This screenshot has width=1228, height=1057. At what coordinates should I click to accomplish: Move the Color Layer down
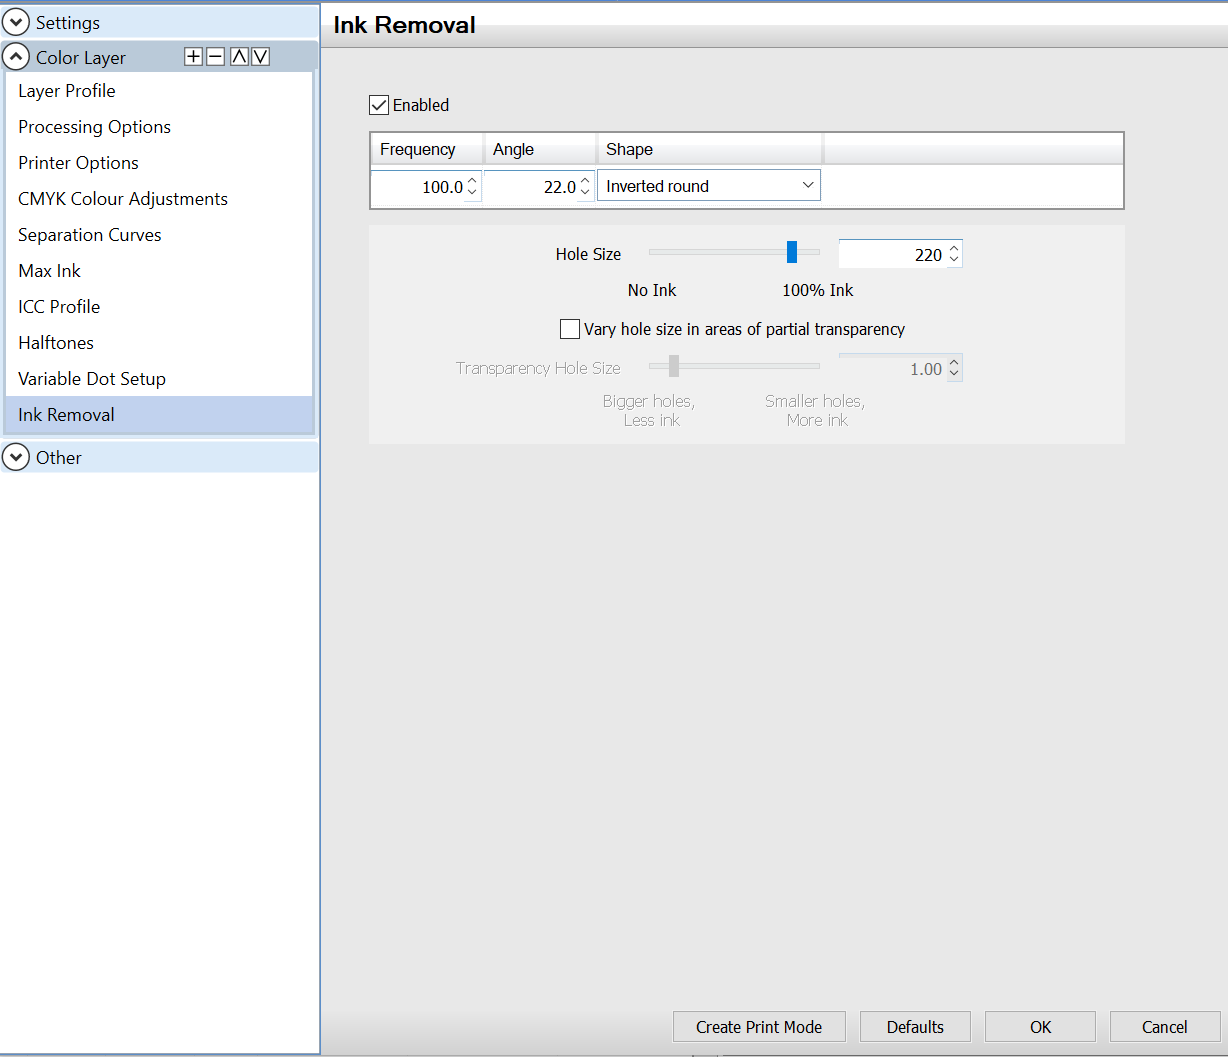tap(260, 57)
